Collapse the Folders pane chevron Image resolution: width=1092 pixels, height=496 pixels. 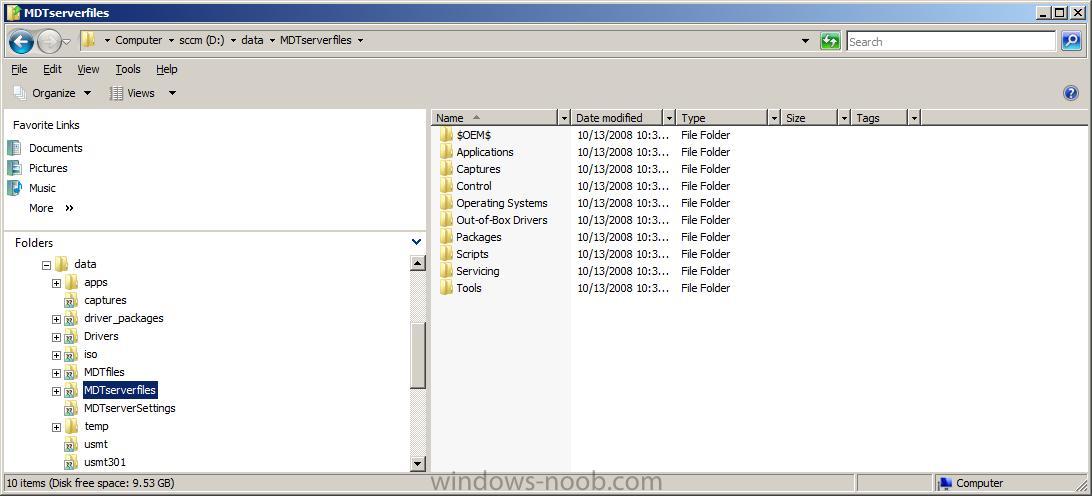point(416,242)
